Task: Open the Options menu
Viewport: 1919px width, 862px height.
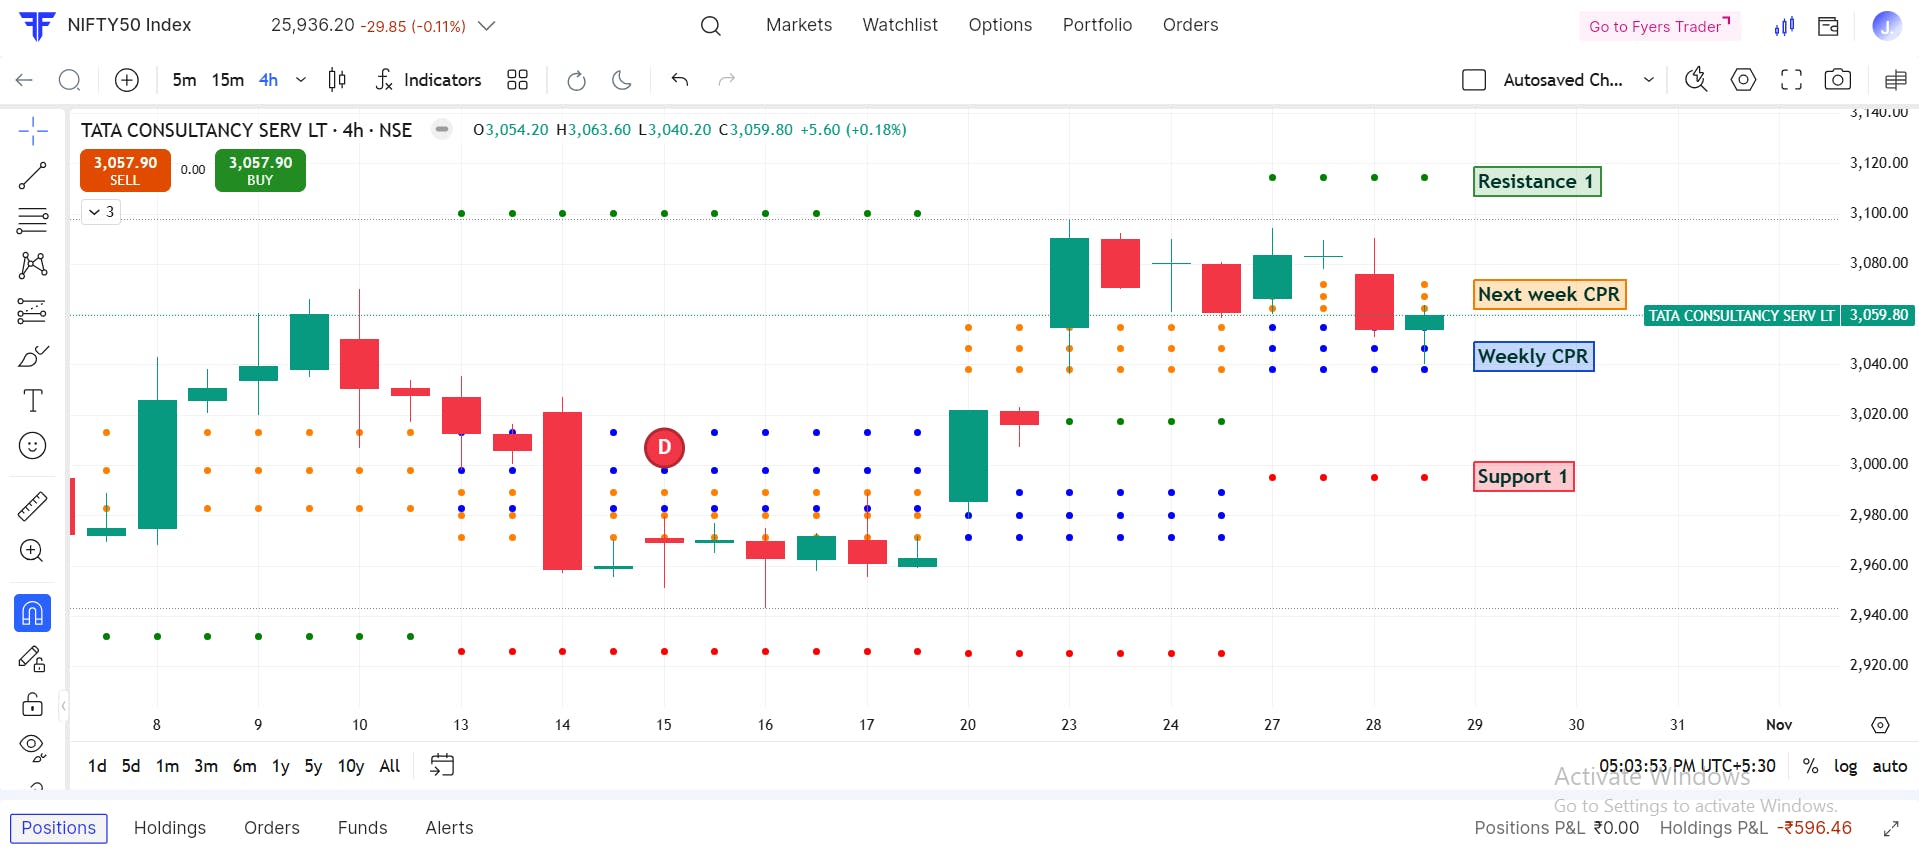Action: point(1000,25)
